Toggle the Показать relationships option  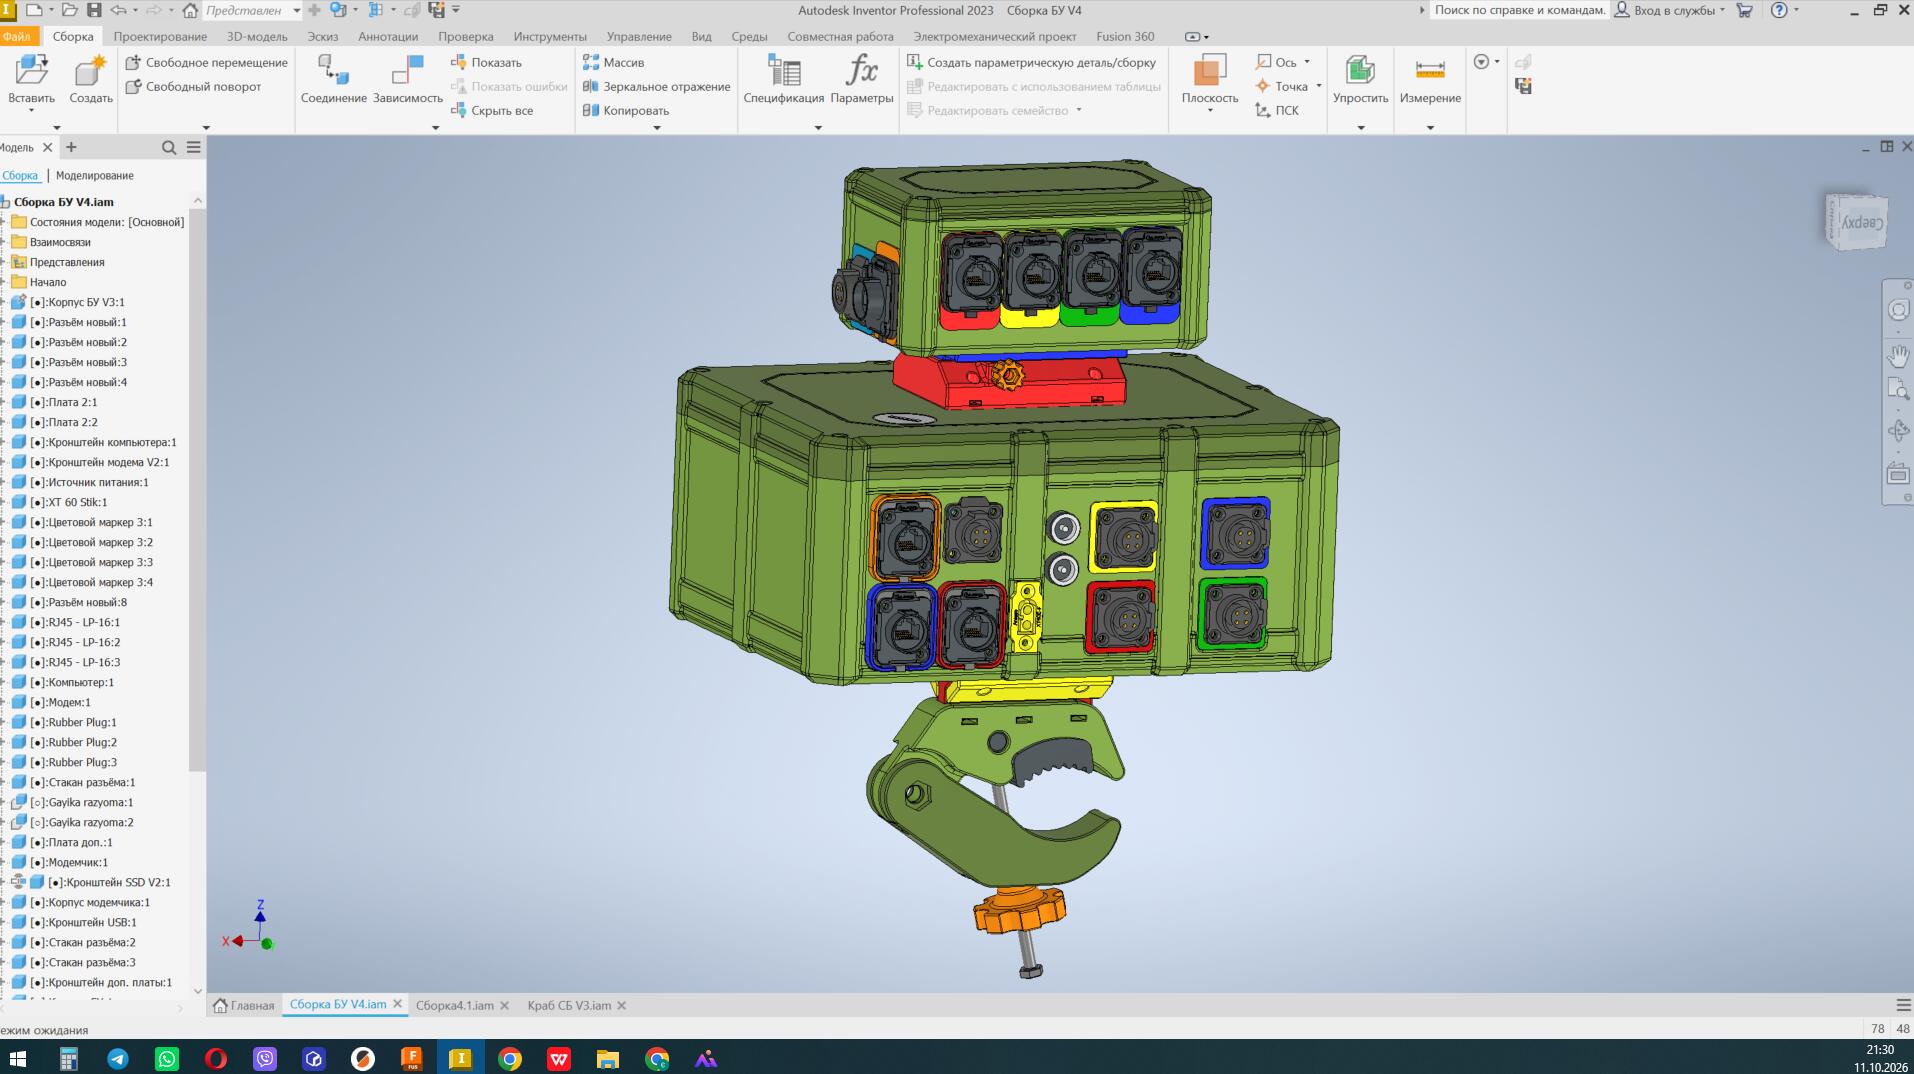486,62
